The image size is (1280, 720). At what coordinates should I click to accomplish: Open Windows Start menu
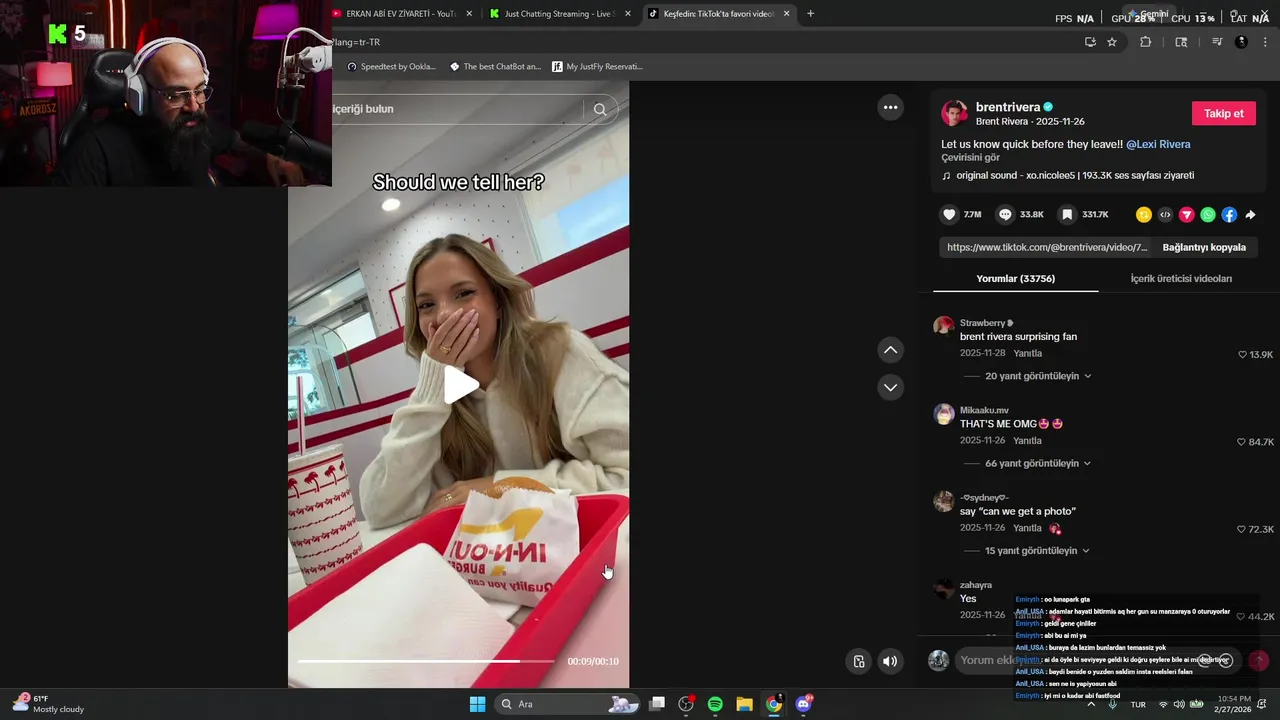[x=477, y=704]
